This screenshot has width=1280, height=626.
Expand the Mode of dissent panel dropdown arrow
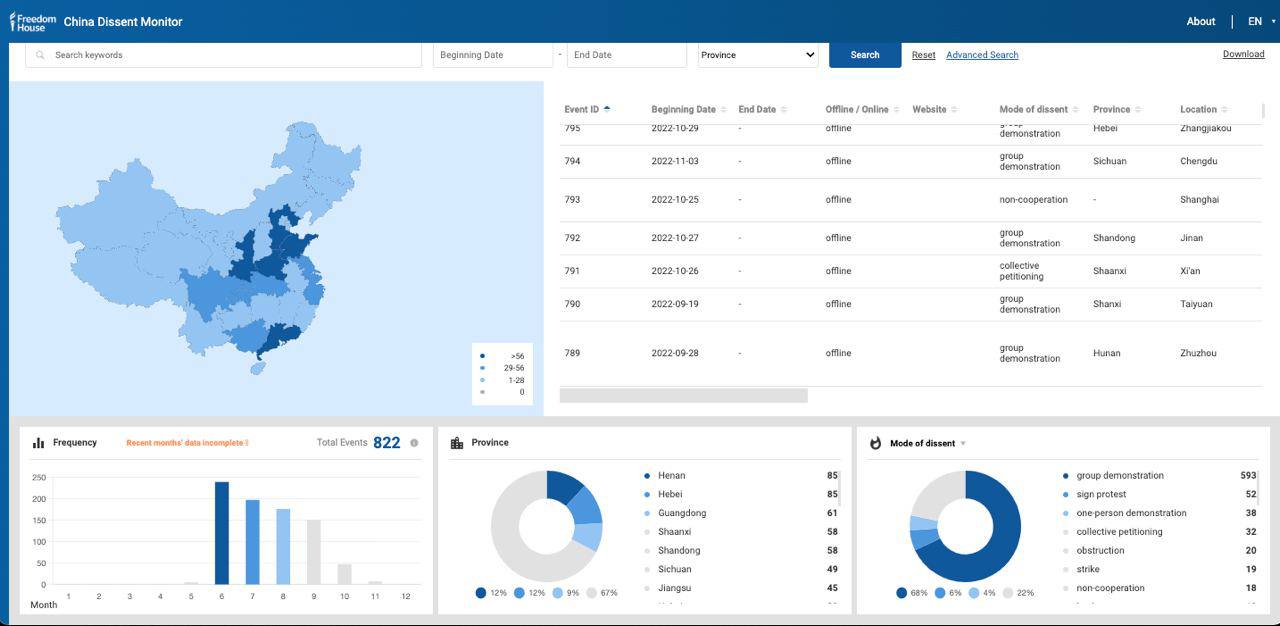963,444
